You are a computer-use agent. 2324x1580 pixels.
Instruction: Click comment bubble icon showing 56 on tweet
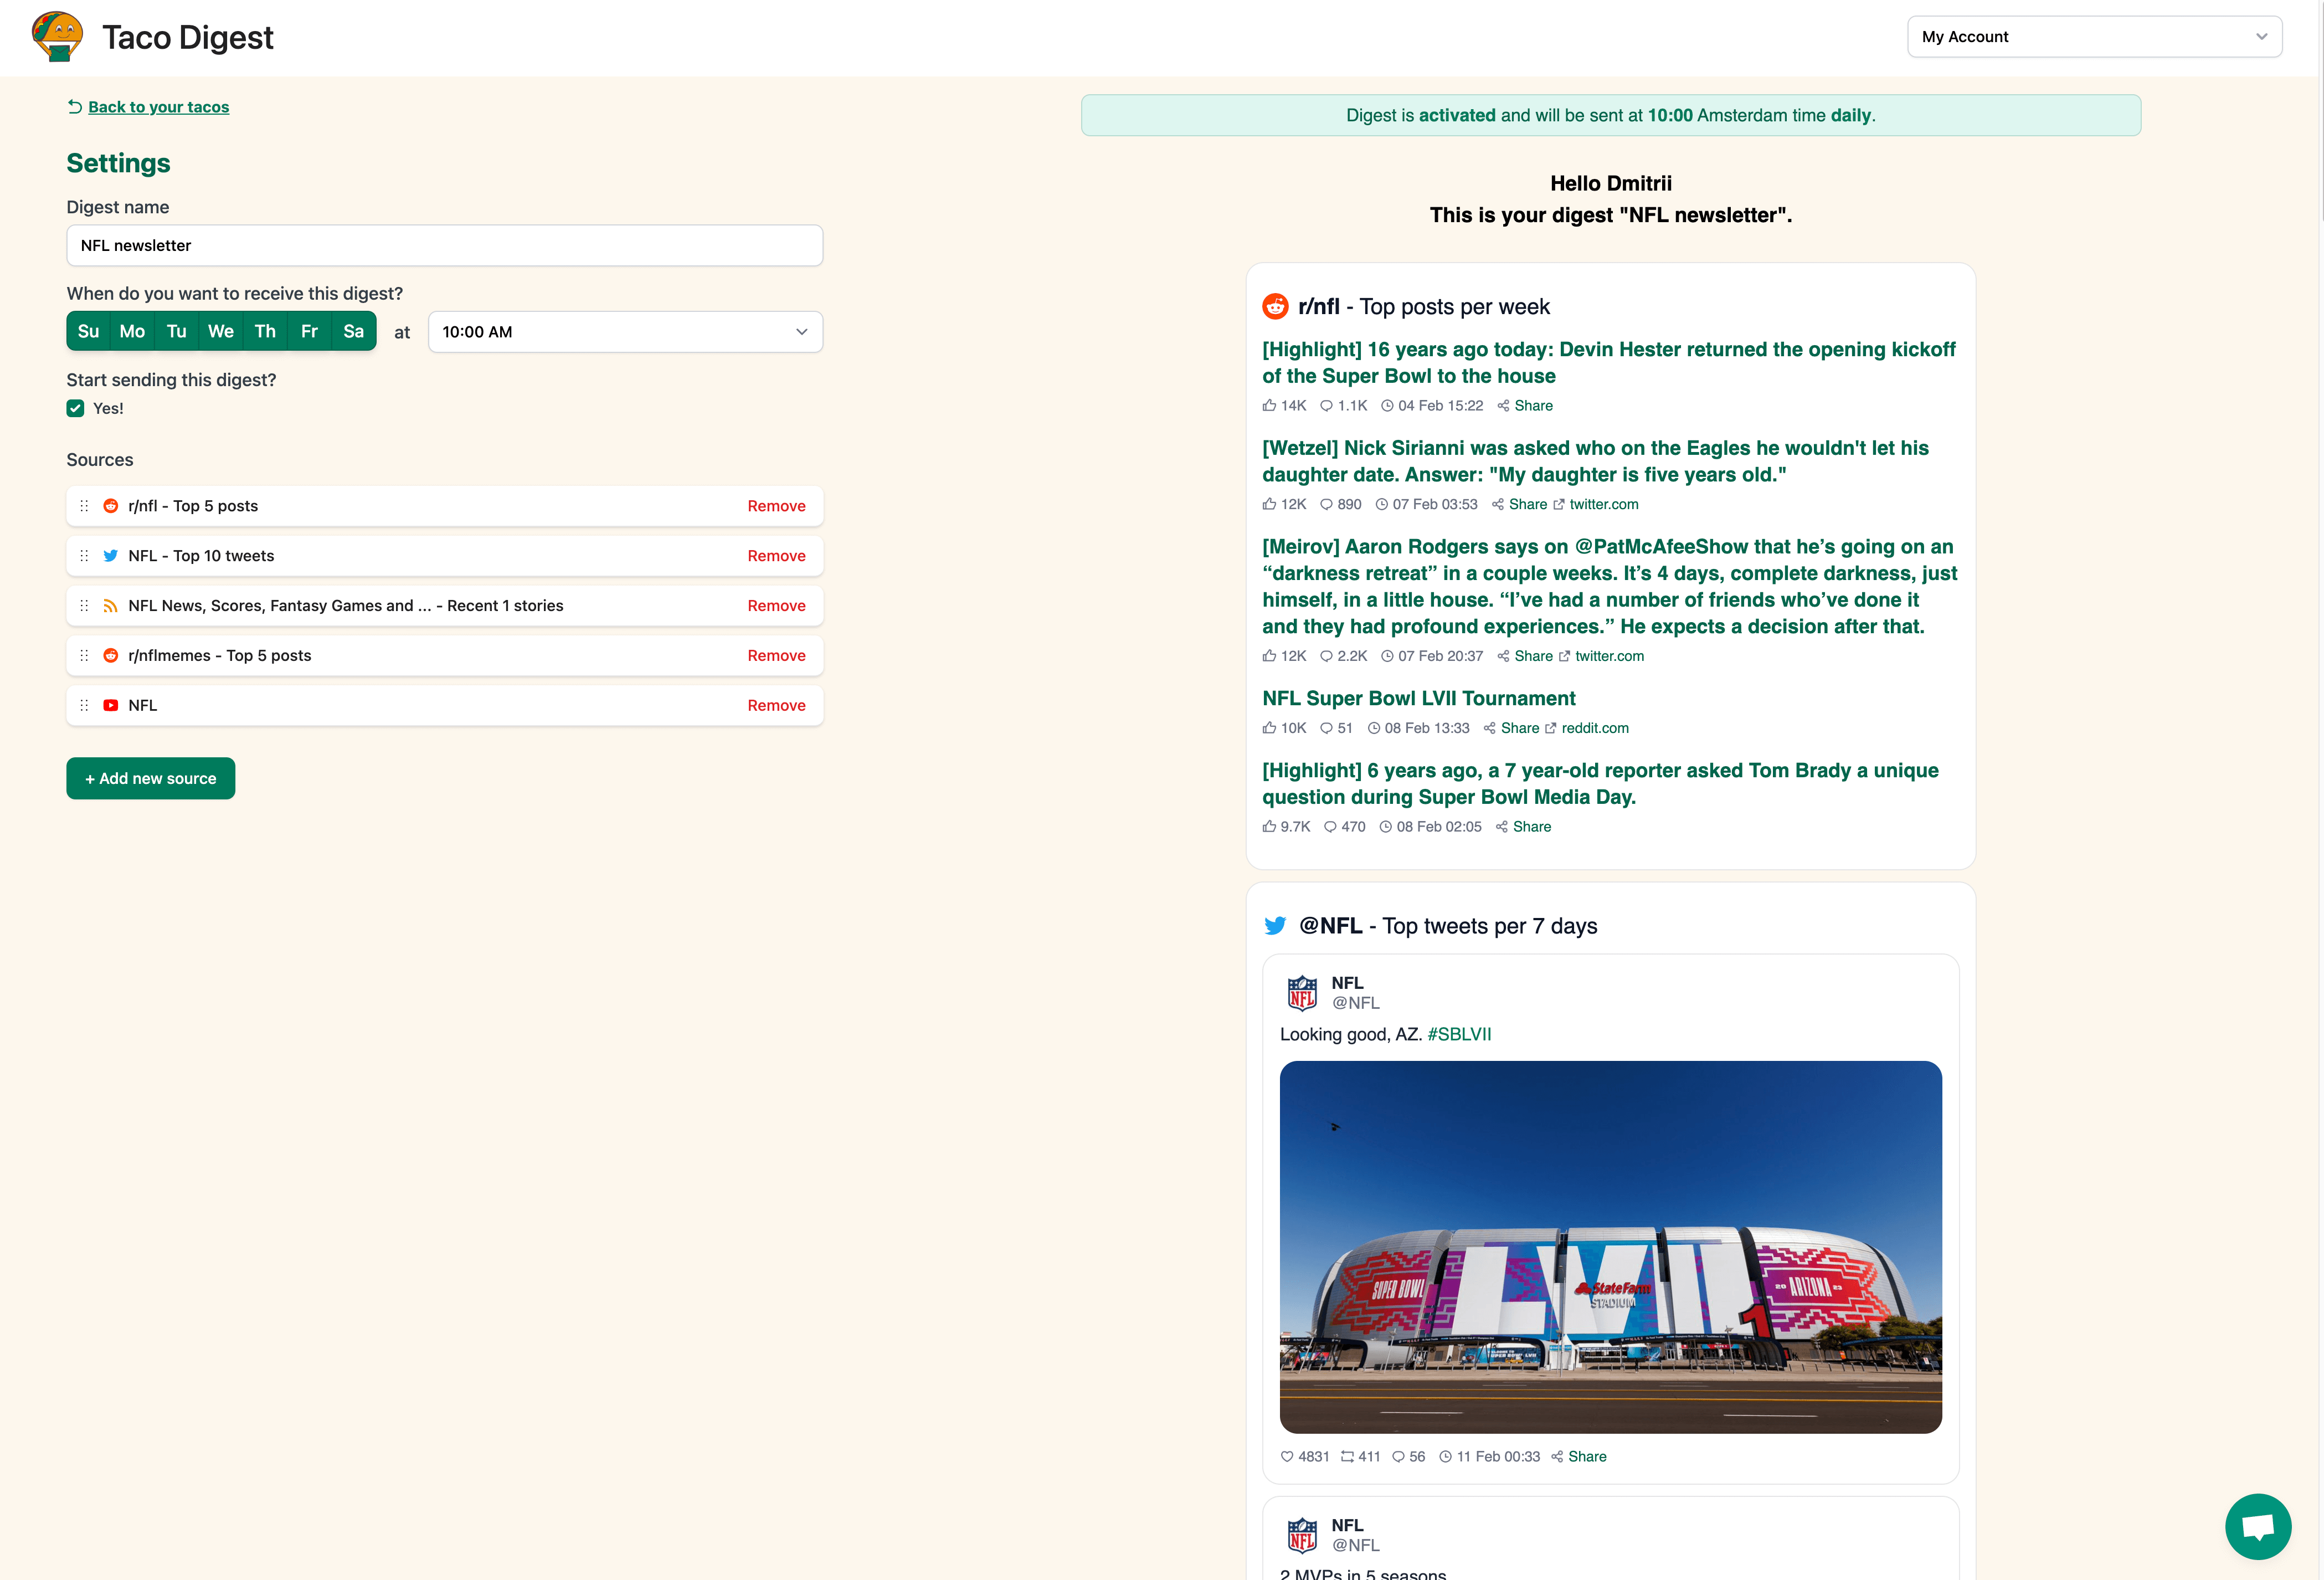1398,1456
